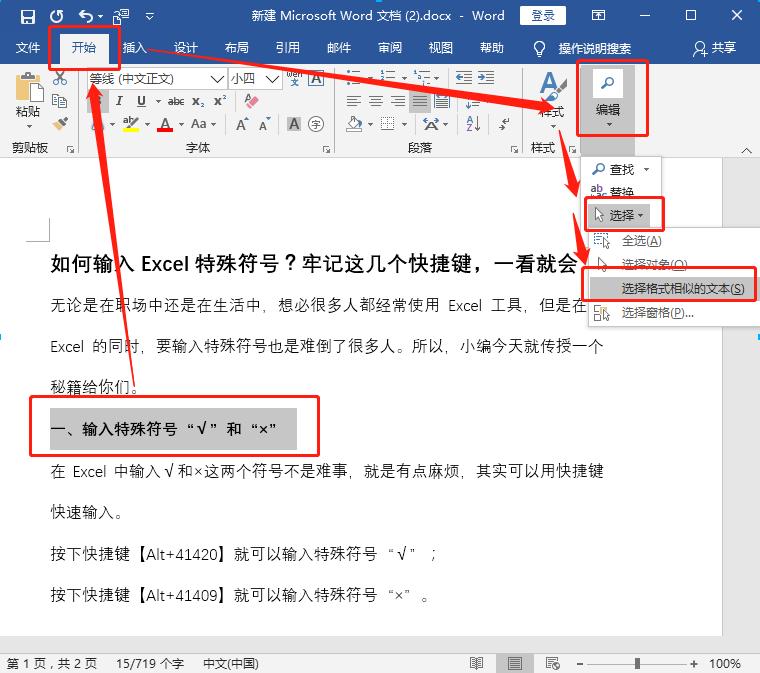Viewport: 760px width, 673px height.
Task: Open the Aa change case dropdown
Action: coord(203,124)
